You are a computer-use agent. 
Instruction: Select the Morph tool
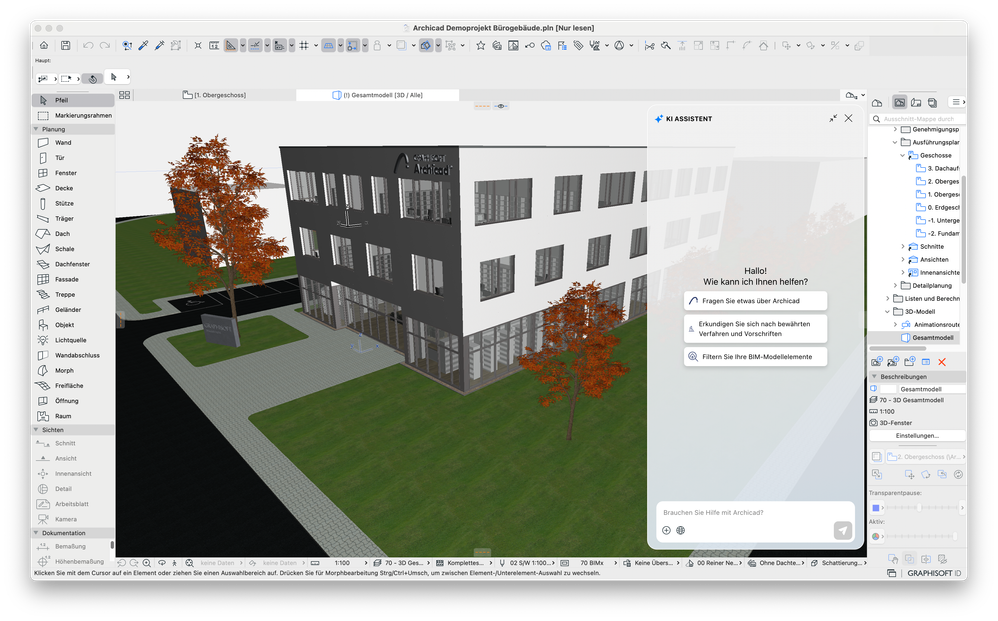tap(73, 370)
